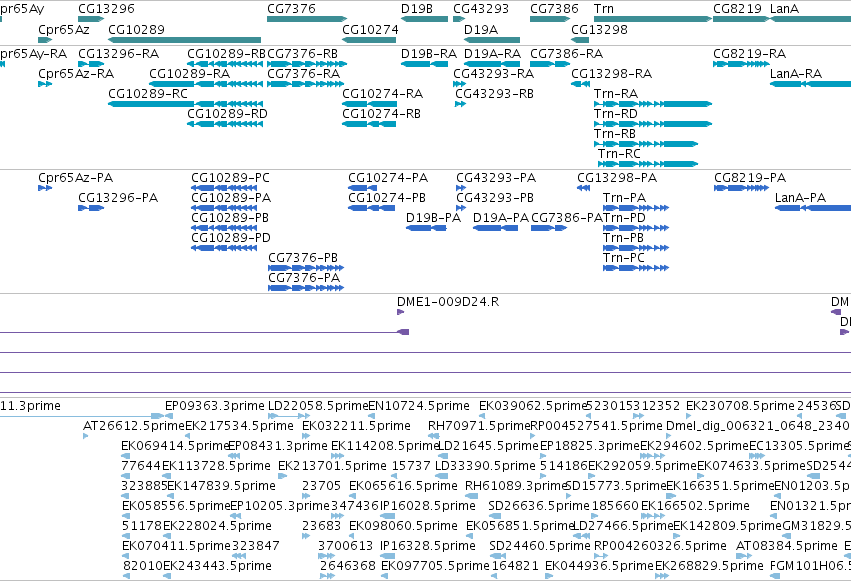The image size is (851, 581).
Task: Select the CG7376-RA transcript label
Action: tap(303, 74)
